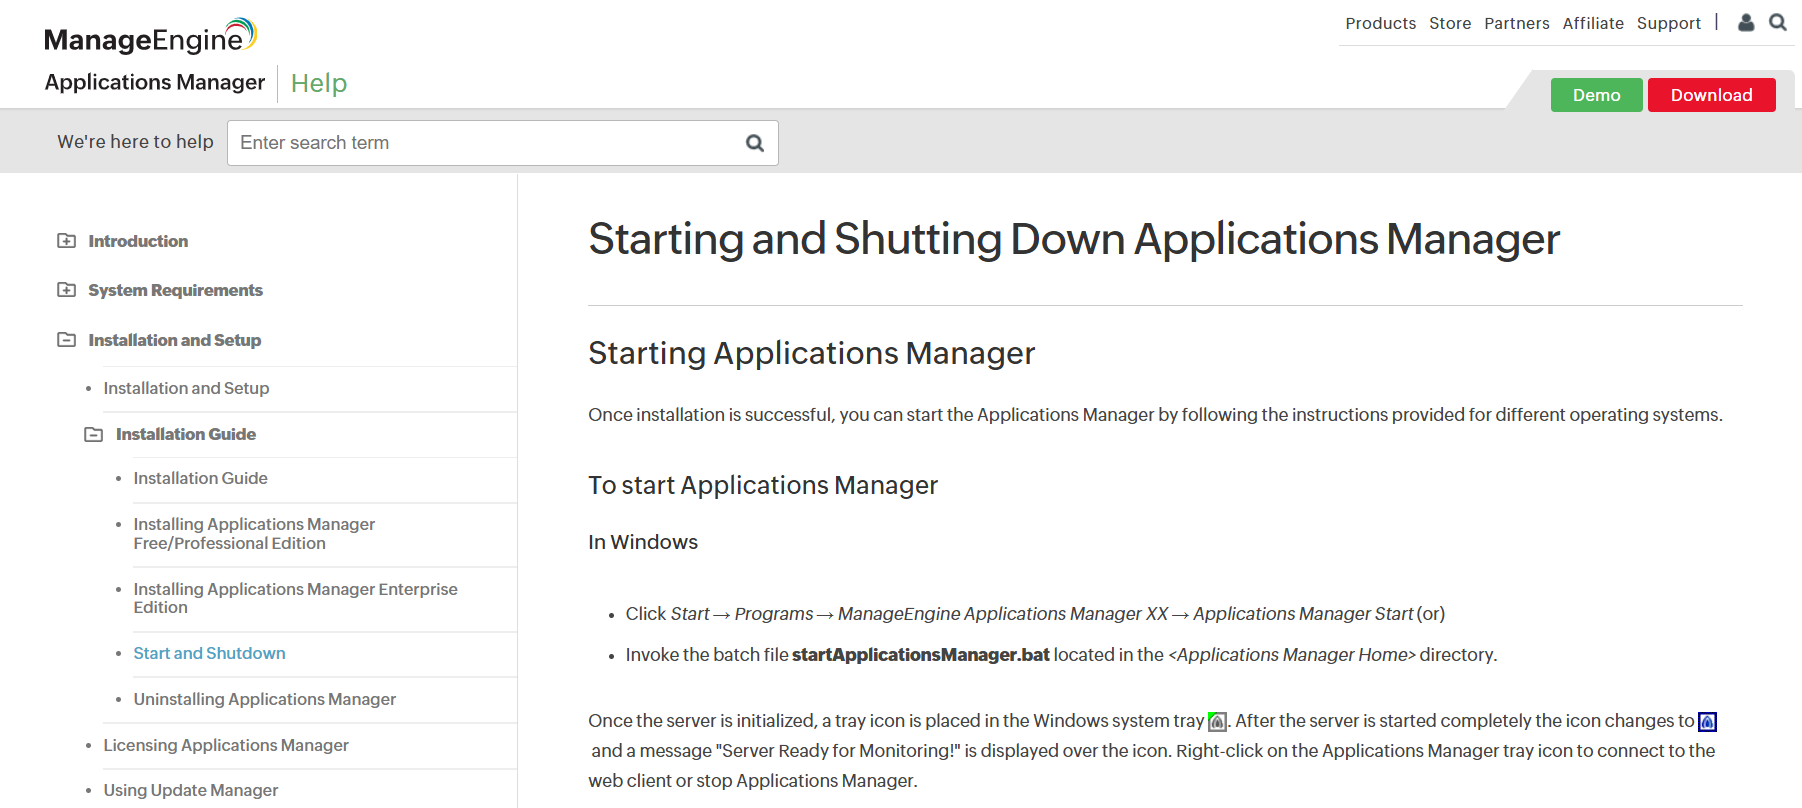Click the 'In Windows' subheading
This screenshot has height=808, width=1802.
pyautogui.click(x=643, y=542)
